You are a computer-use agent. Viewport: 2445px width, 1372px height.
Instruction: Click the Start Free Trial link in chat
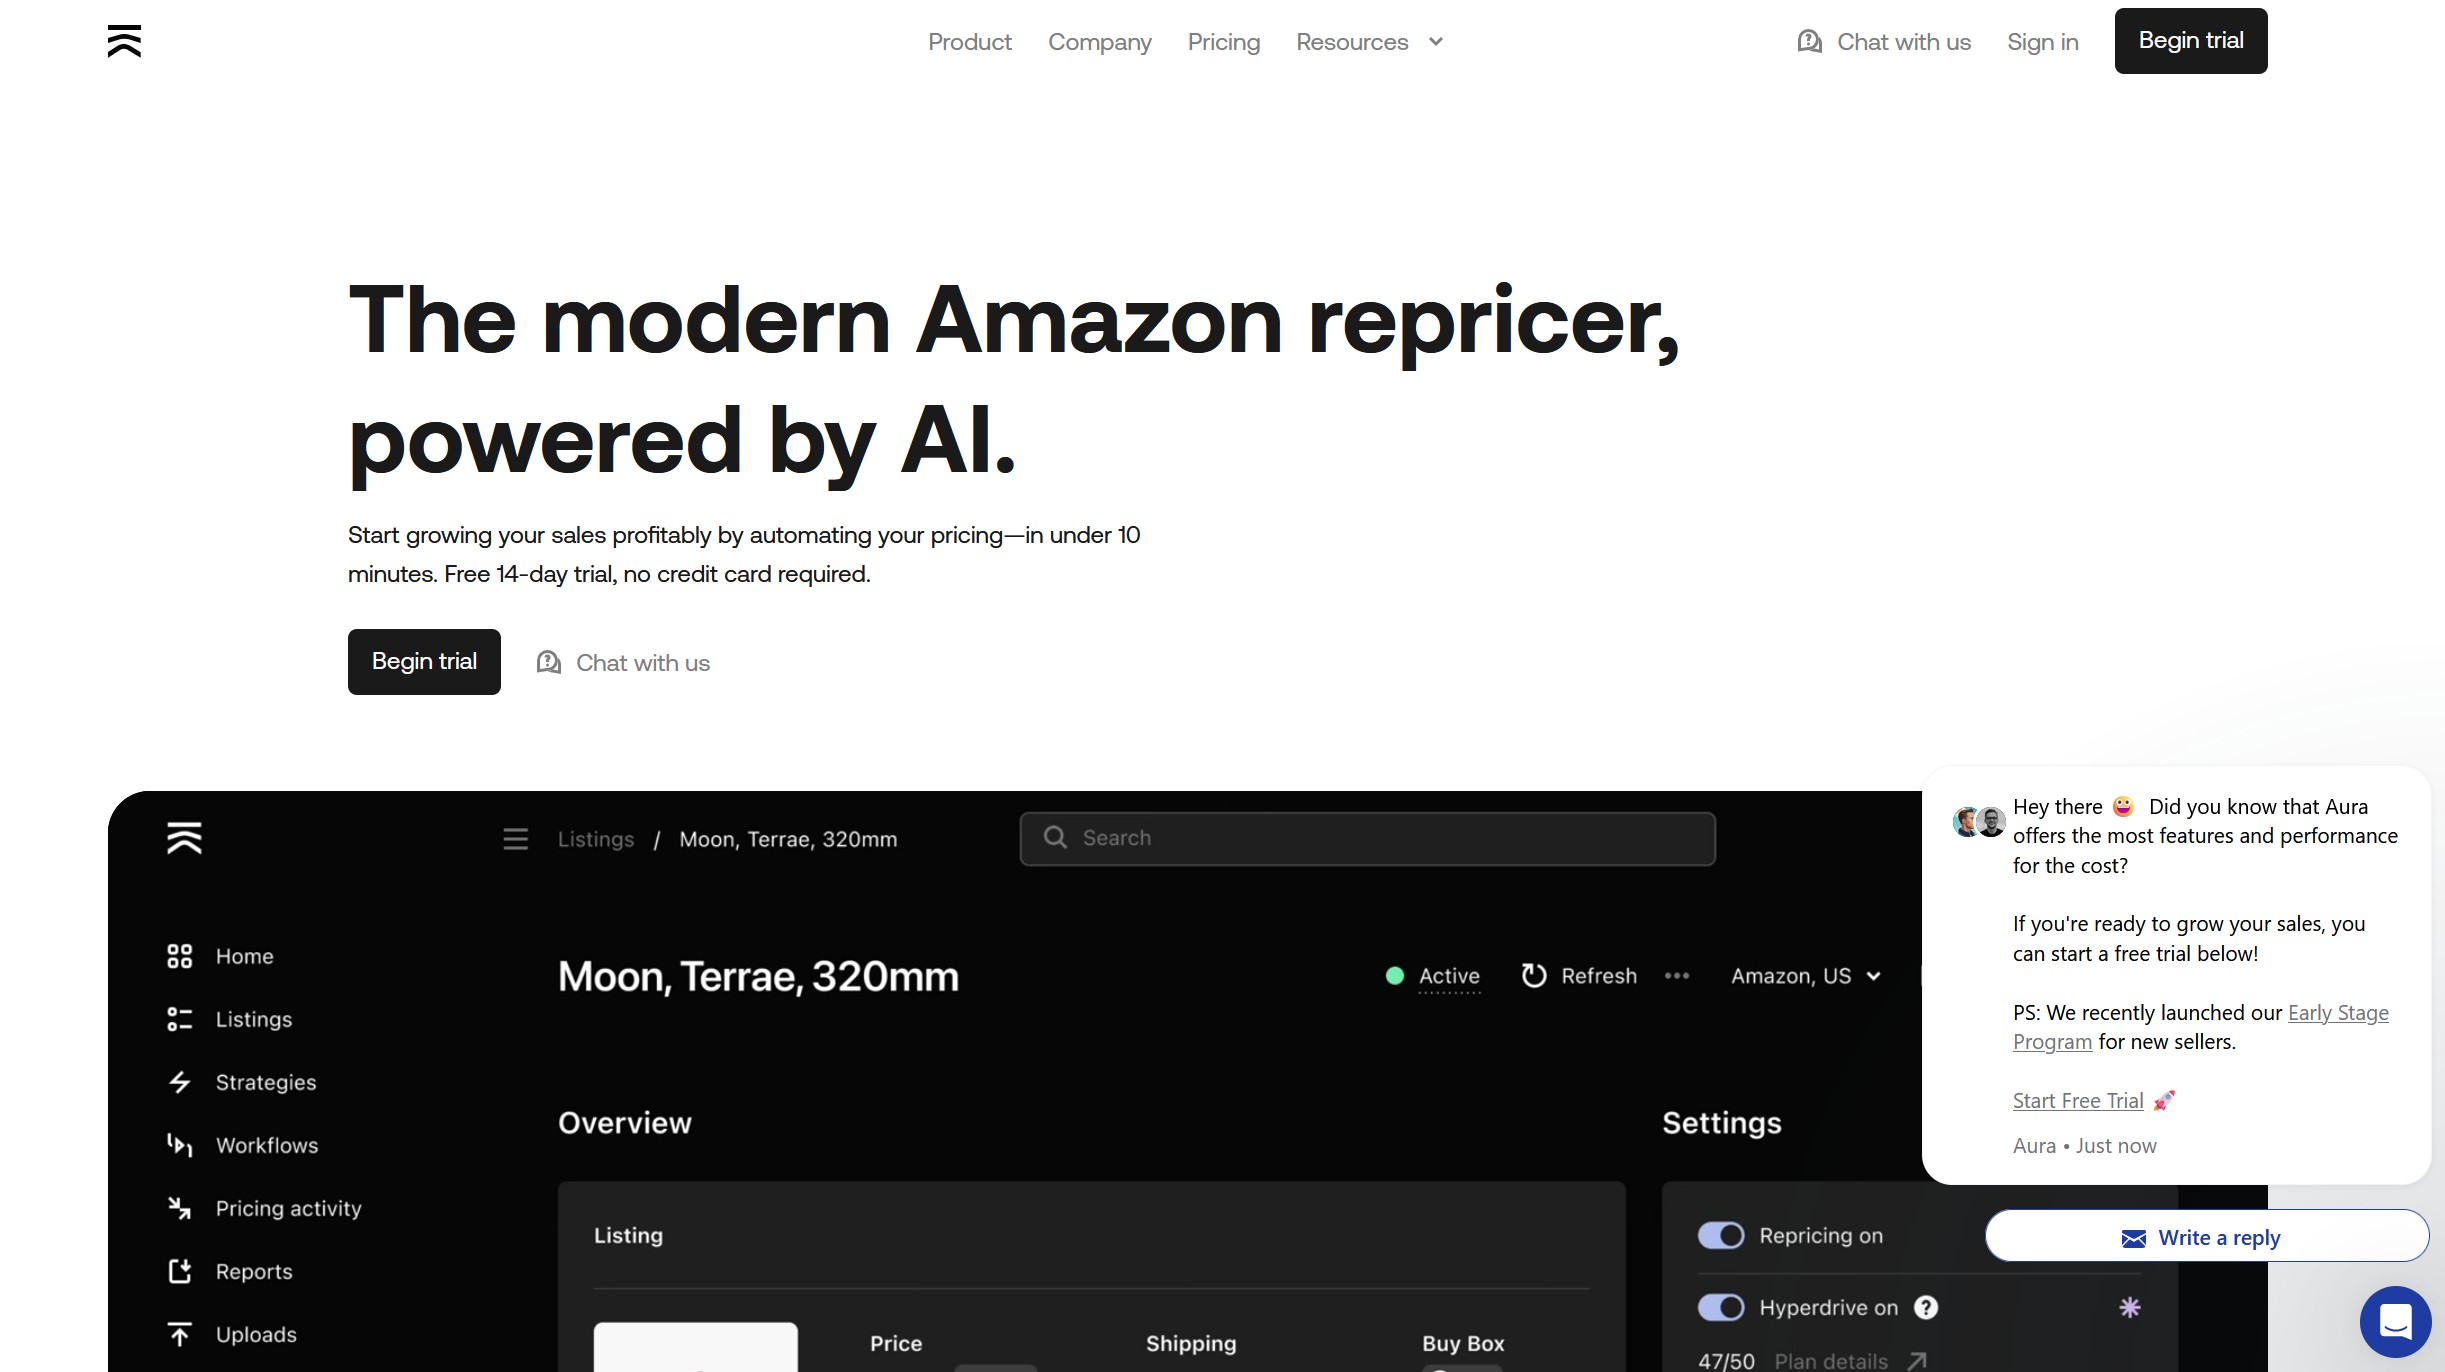point(2079,1098)
